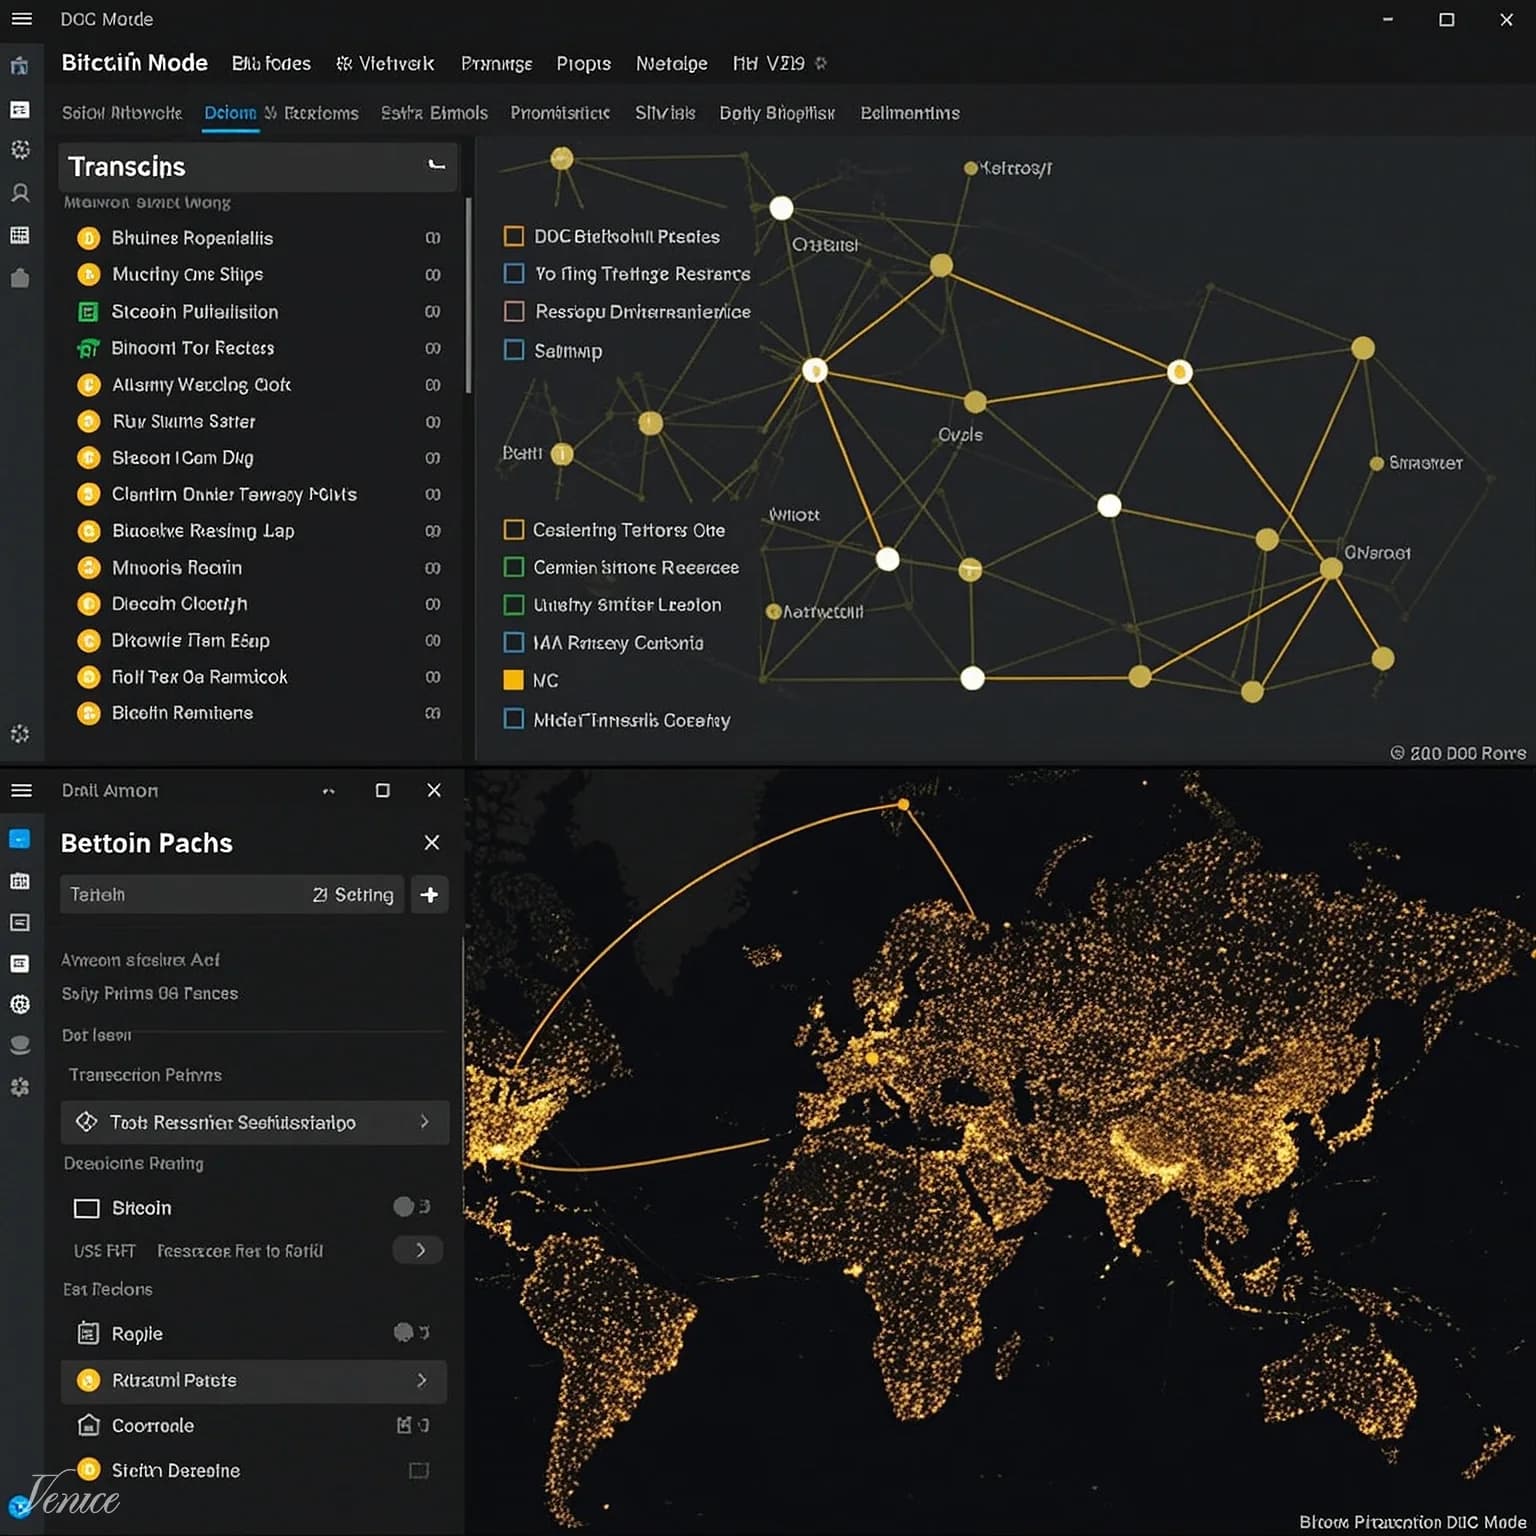This screenshot has width=1536, height=1536.
Task: Click the table grid icon in upper sidebar
Action: 20,235
